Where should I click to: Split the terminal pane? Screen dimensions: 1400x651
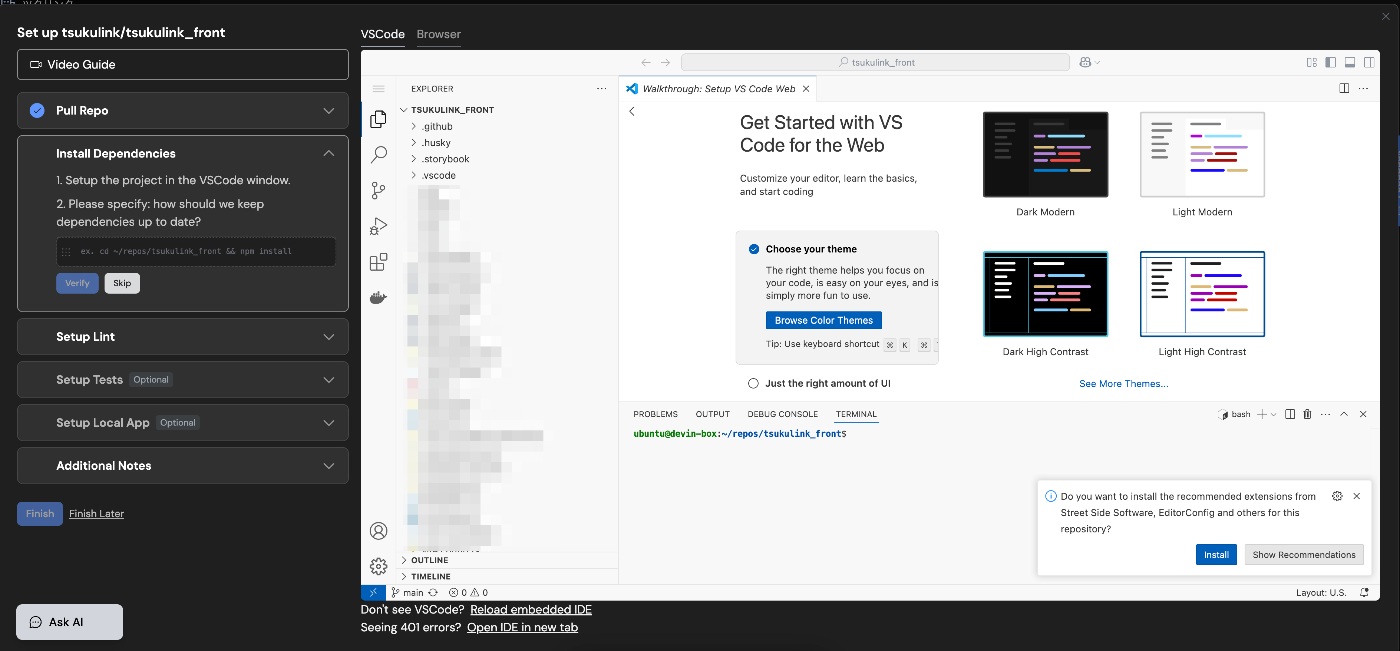(1290, 414)
